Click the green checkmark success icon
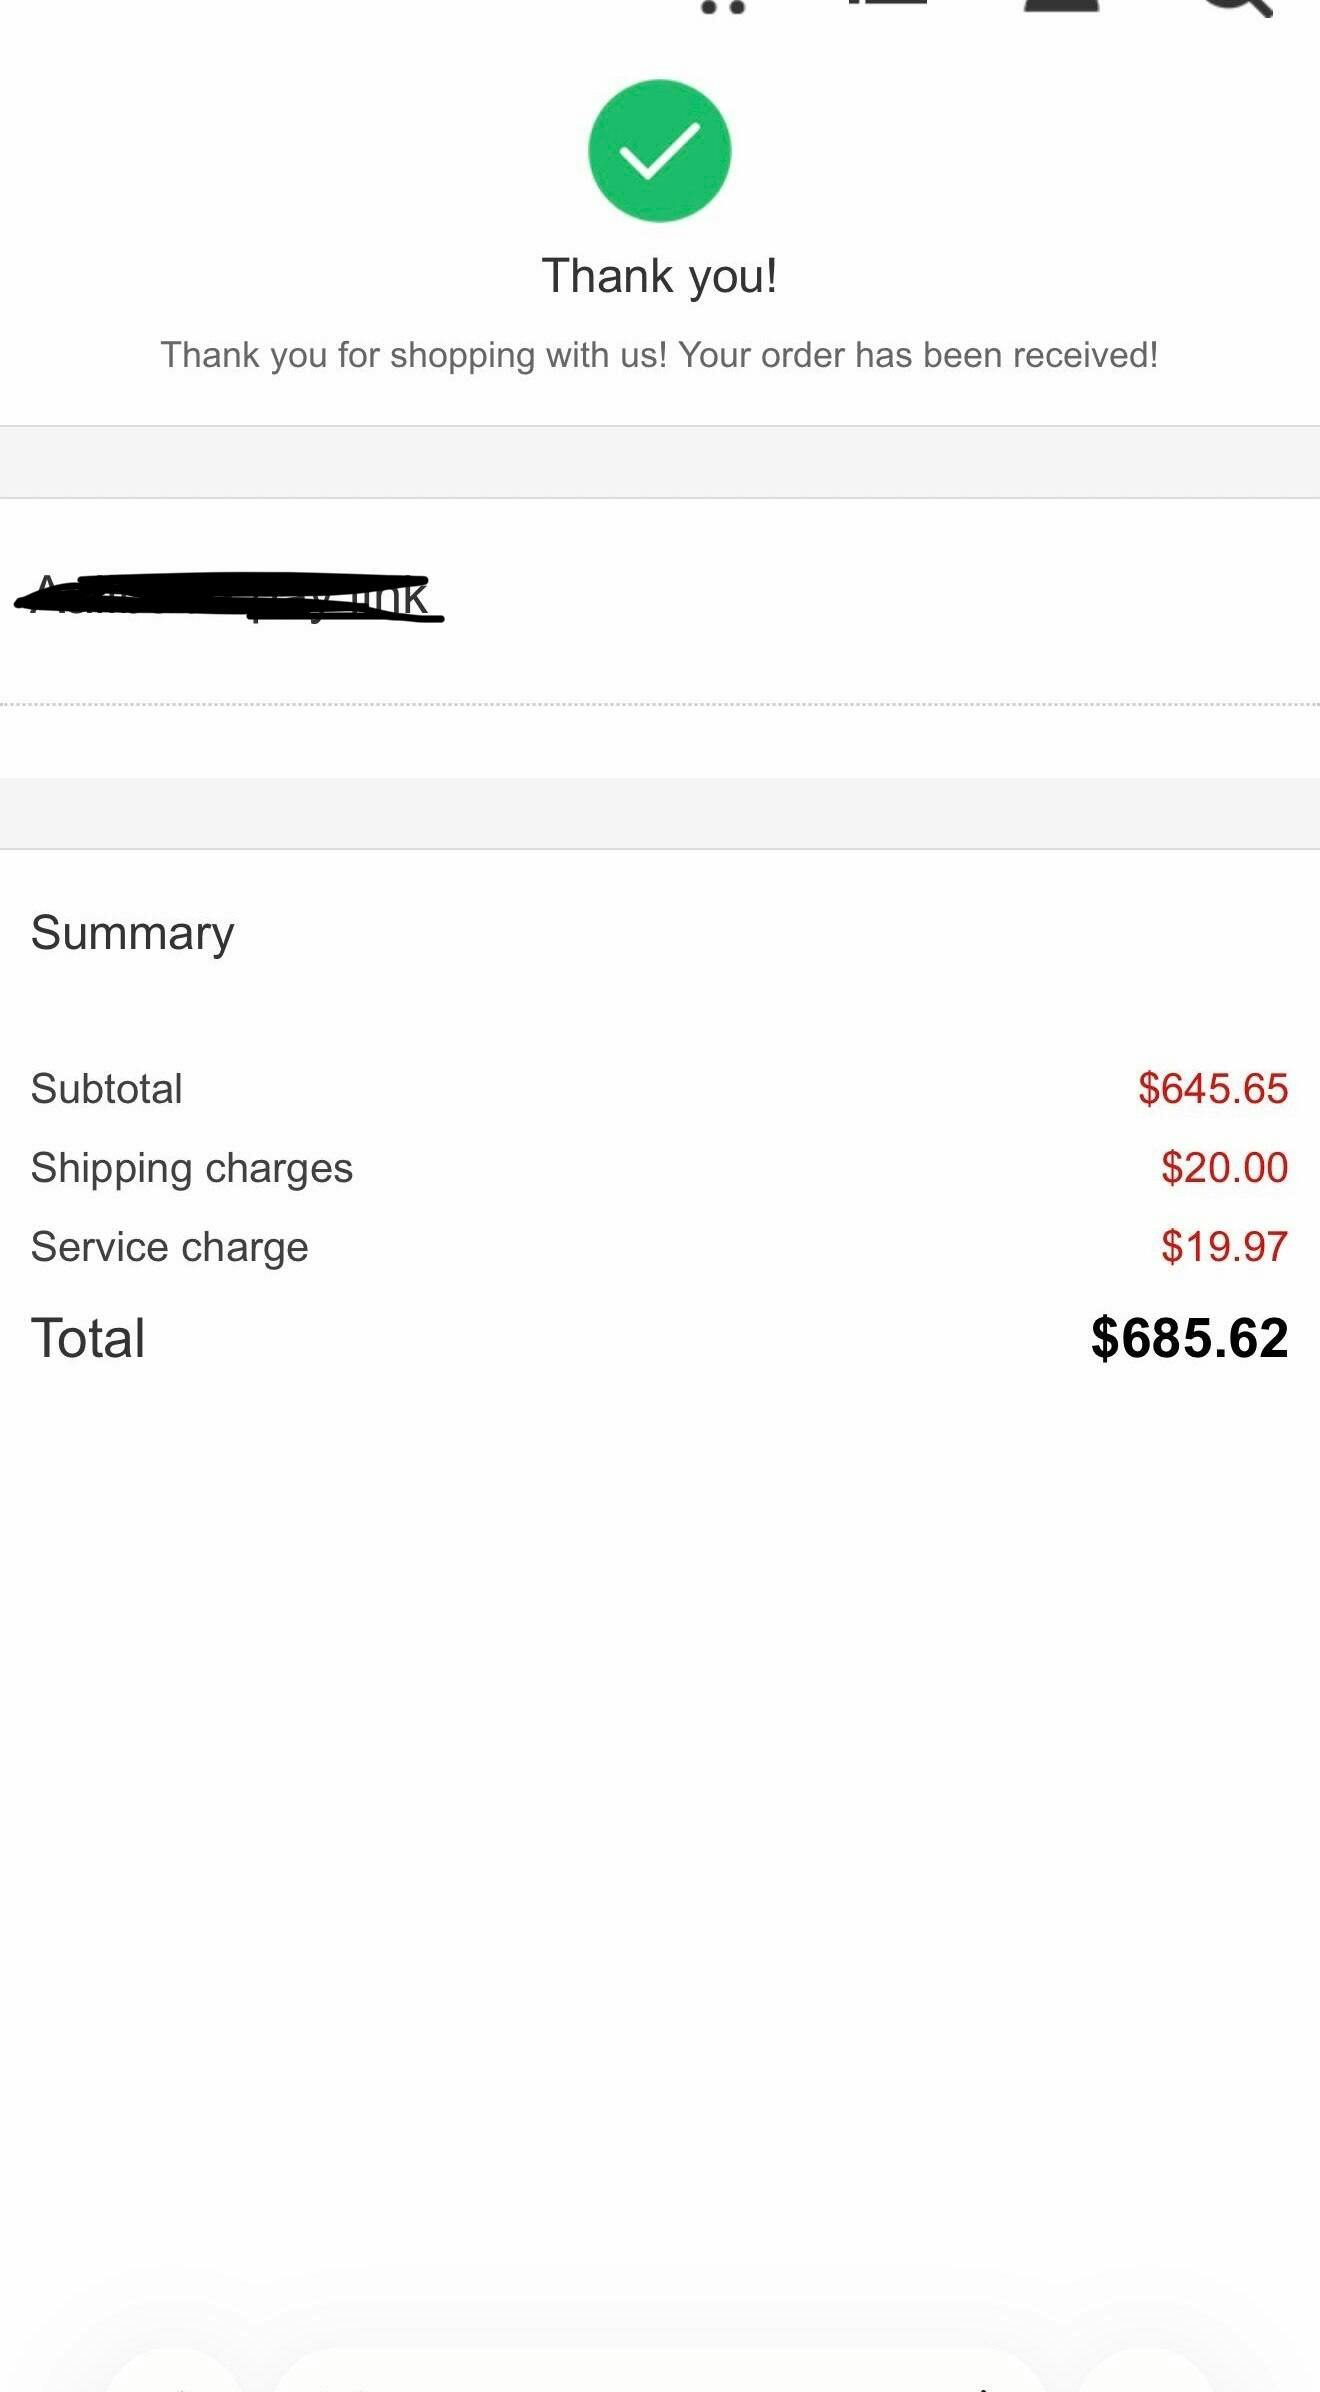This screenshot has width=1320, height=2392. click(660, 151)
